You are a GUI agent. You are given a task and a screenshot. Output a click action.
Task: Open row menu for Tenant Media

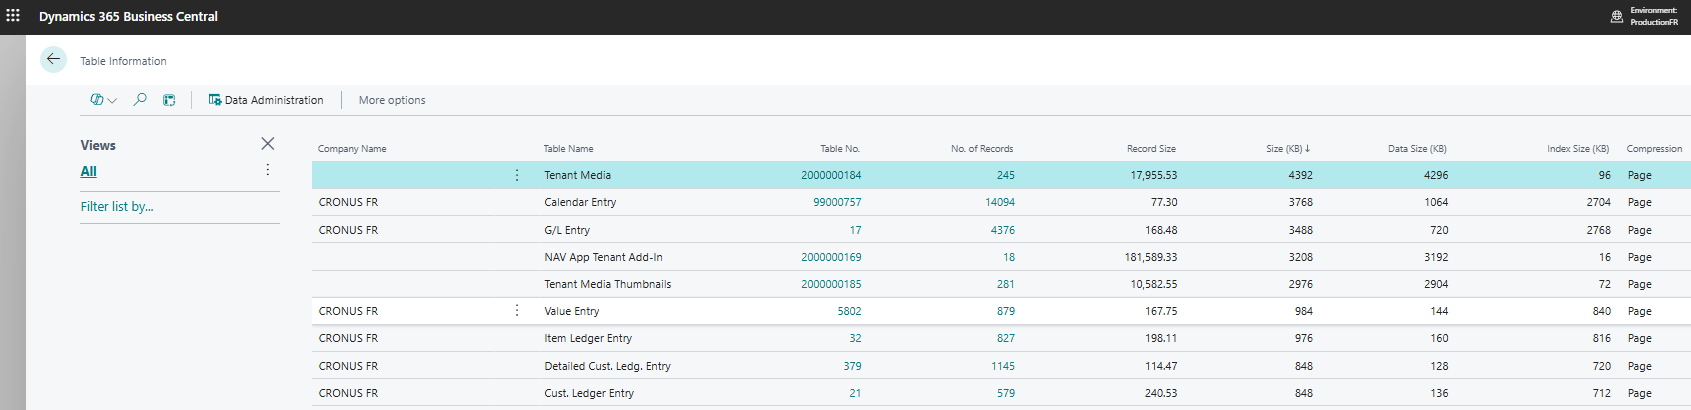point(516,175)
